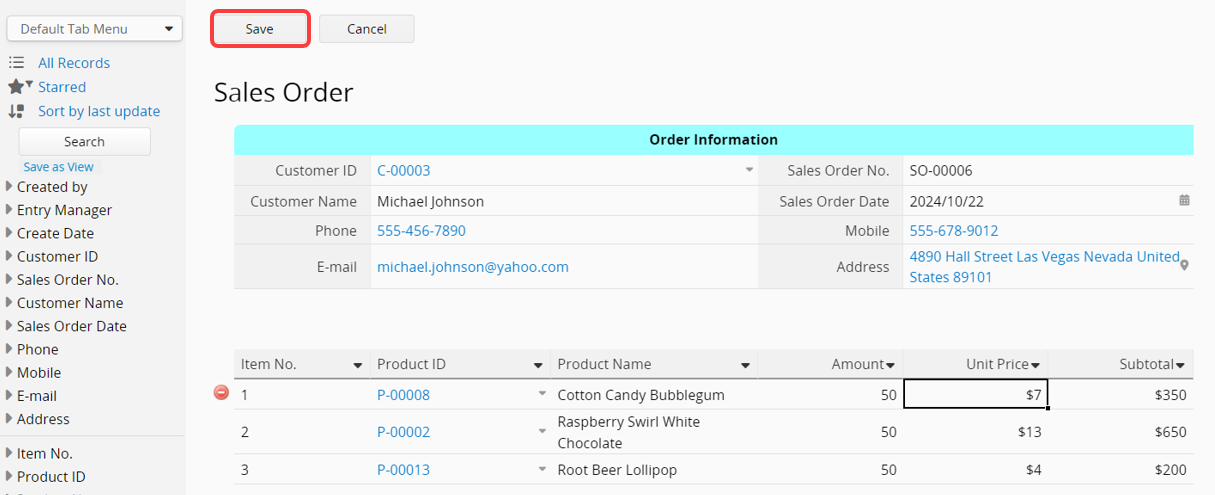The width and height of the screenshot is (1215, 495).
Task: Open the Customer ID dropdown arrow
Action: 749,170
